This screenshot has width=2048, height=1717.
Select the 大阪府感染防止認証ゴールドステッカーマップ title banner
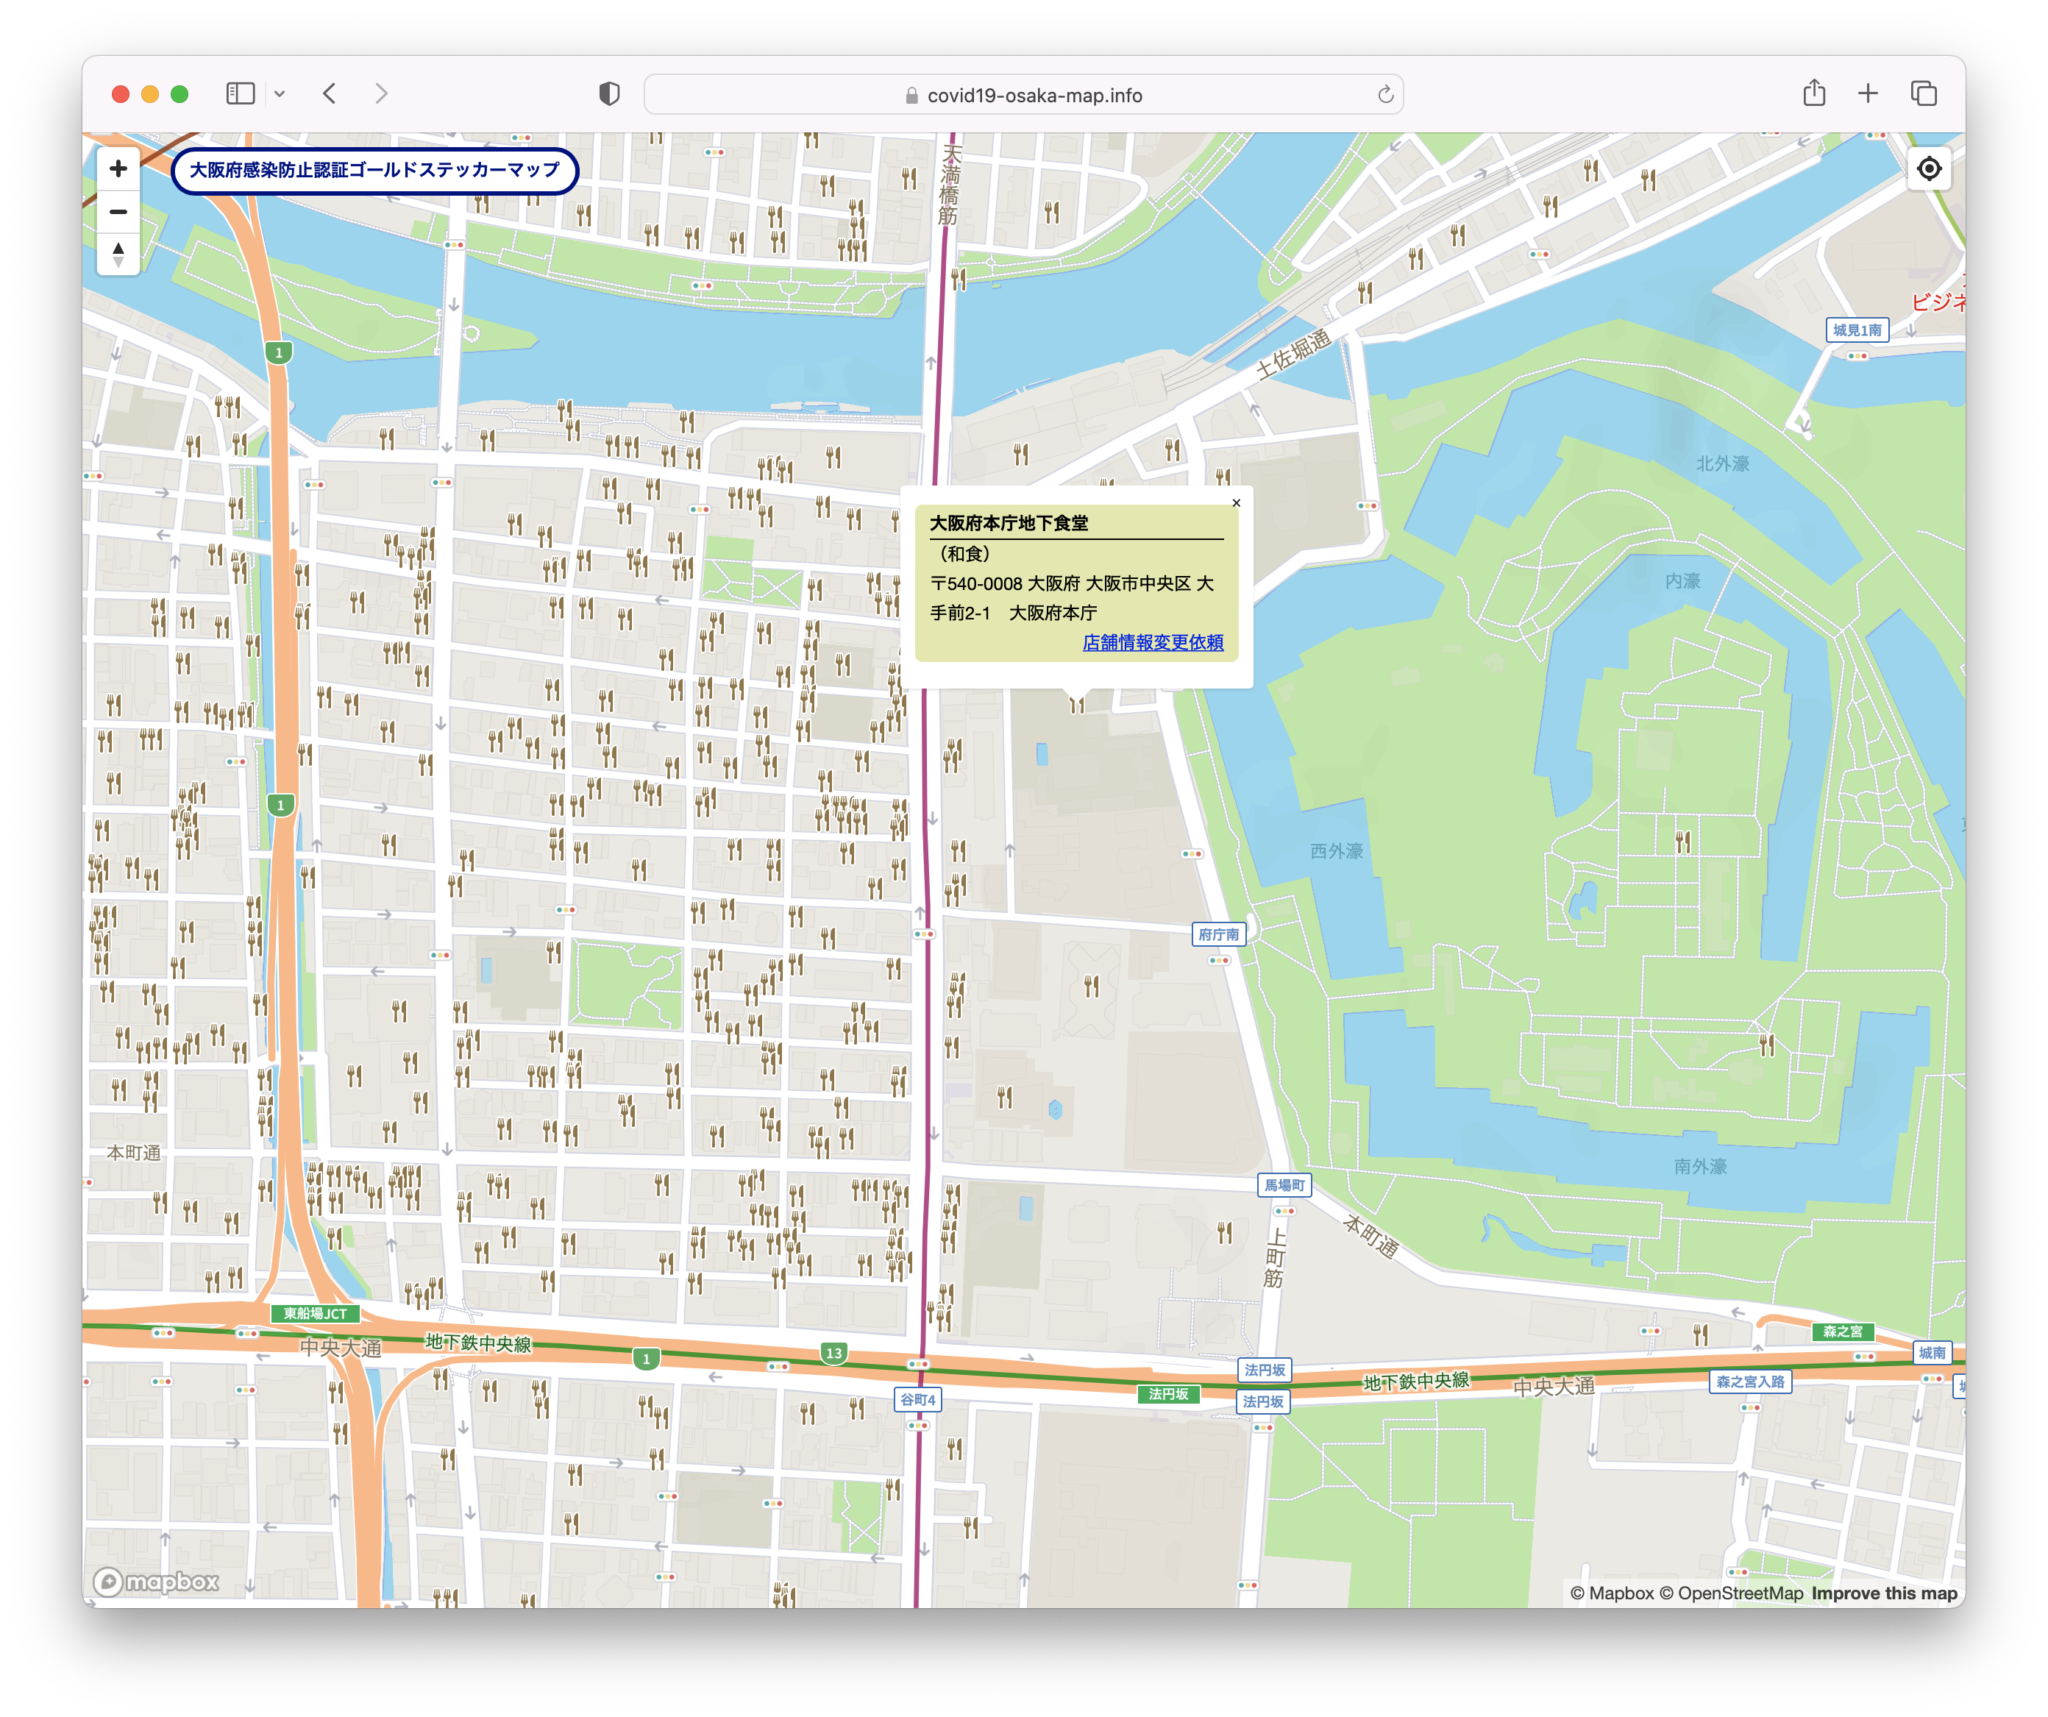[374, 170]
